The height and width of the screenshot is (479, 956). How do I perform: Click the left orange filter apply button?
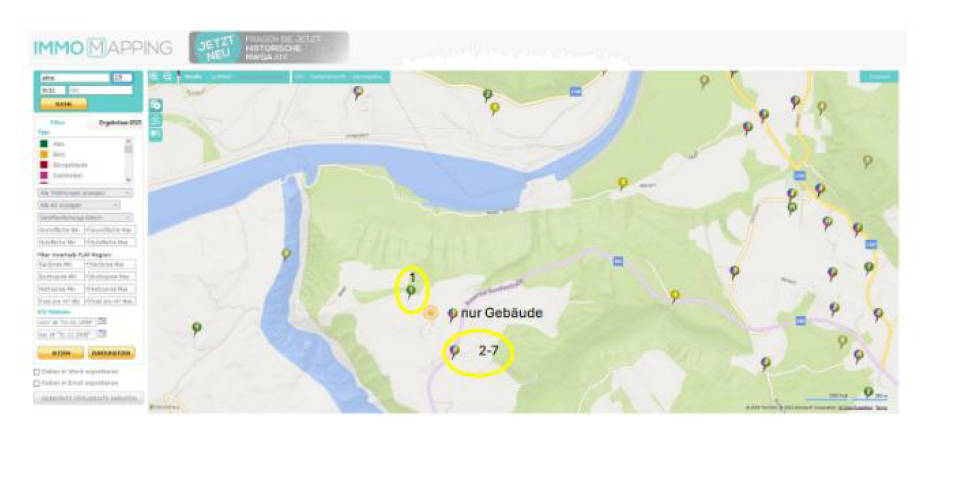[60, 353]
